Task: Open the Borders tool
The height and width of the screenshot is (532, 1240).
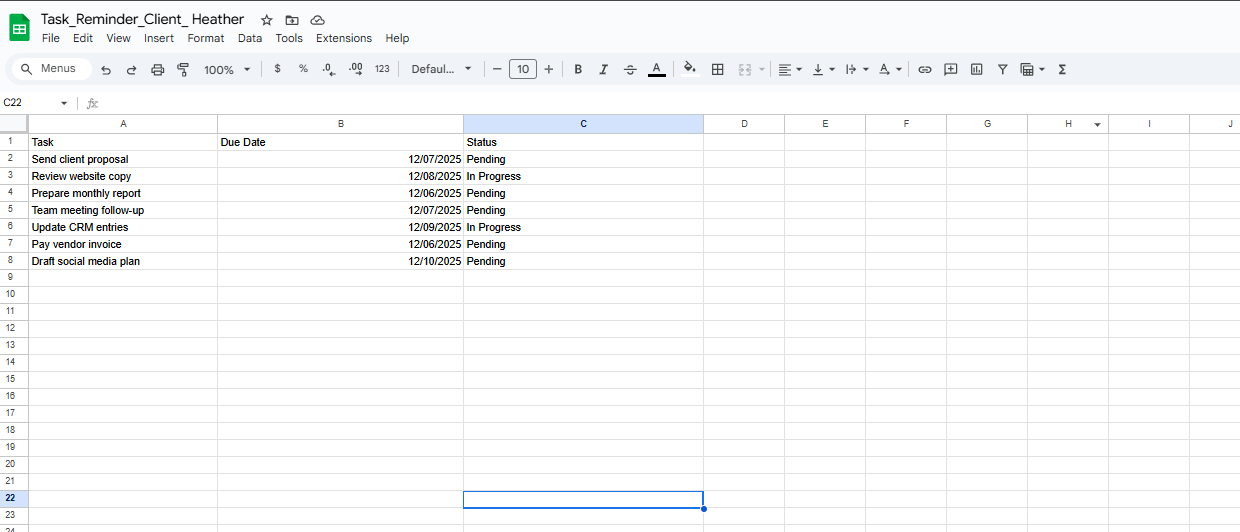Action: click(x=717, y=69)
